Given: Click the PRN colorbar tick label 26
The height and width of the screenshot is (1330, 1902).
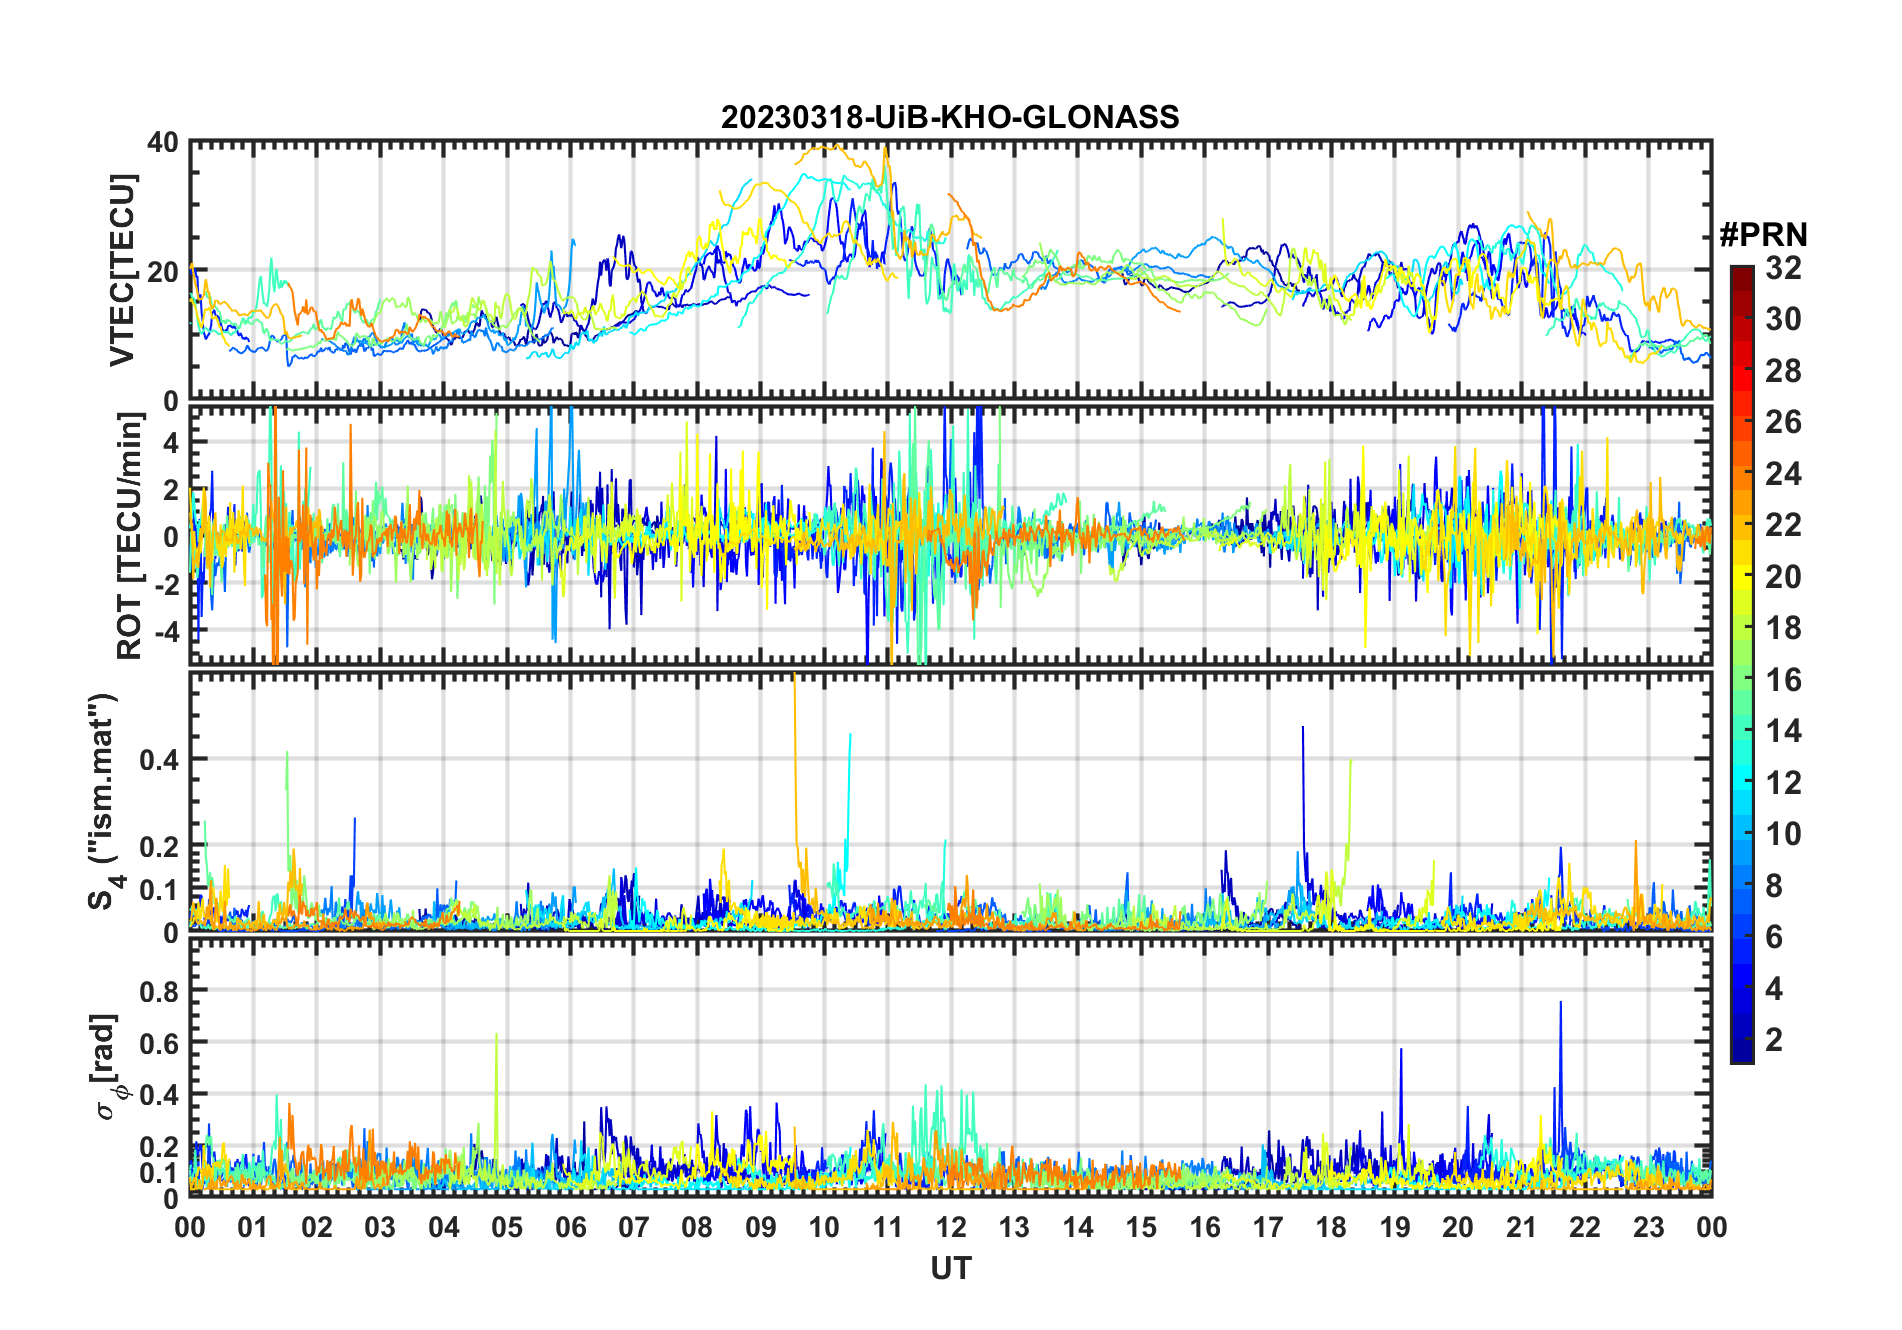Looking at the screenshot, I should pyautogui.click(x=1783, y=422).
